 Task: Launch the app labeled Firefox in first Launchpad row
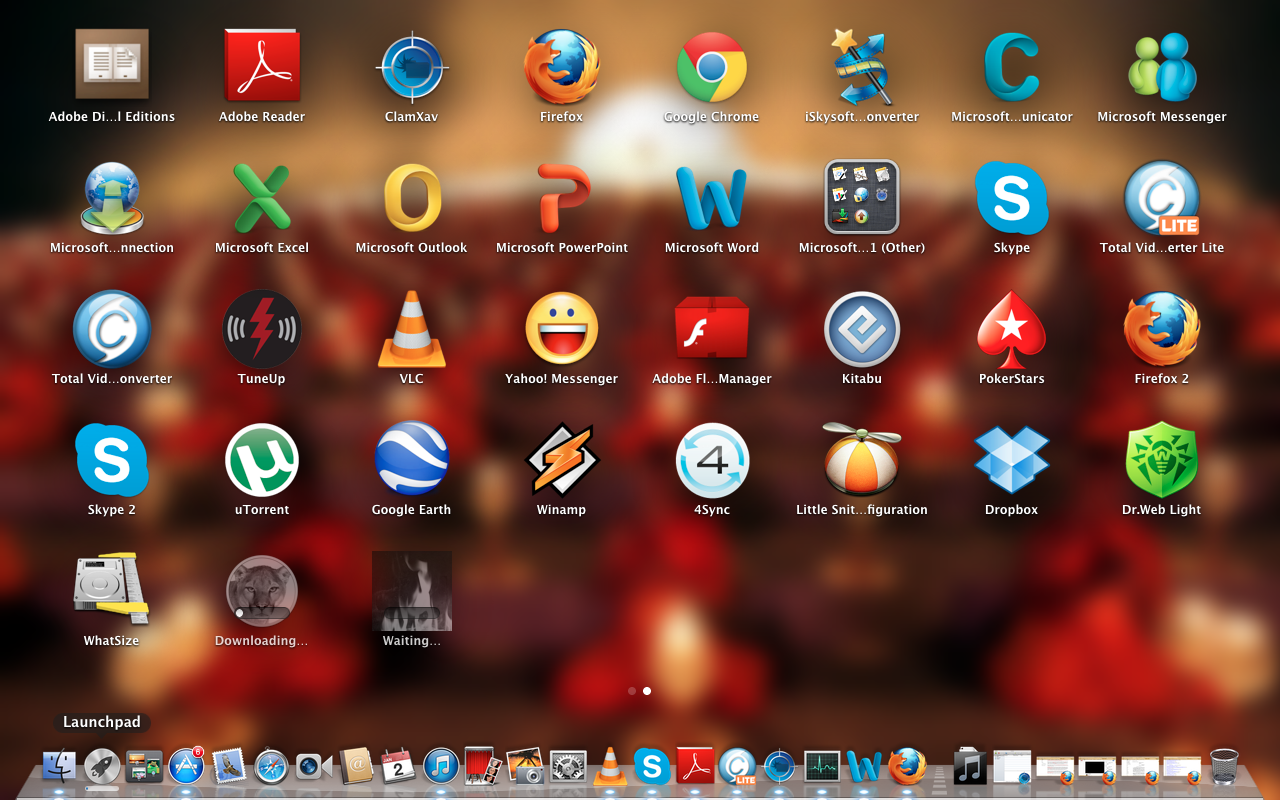(562, 67)
